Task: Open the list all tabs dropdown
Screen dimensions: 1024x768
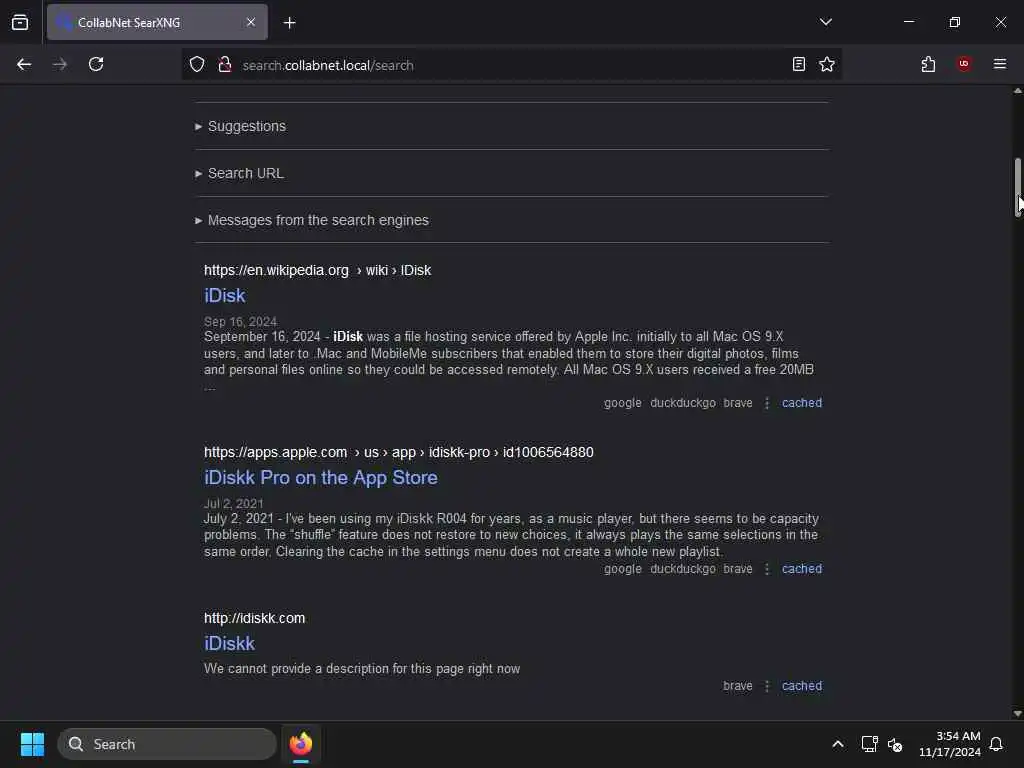Action: click(x=825, y=22)
